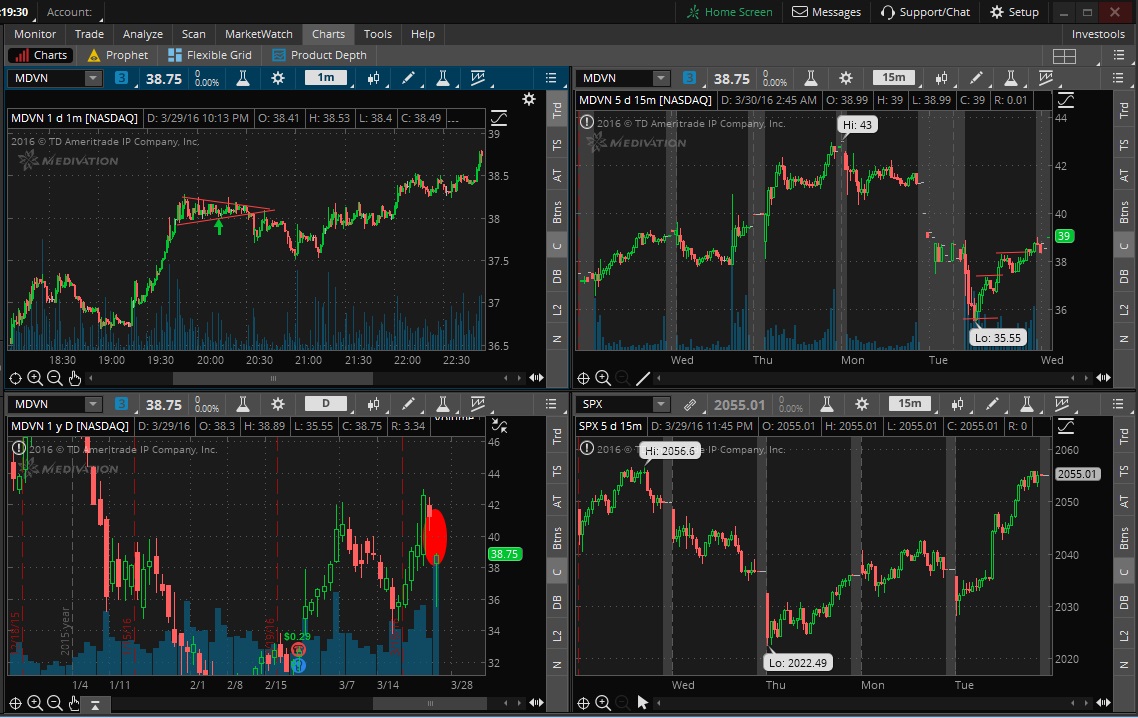The width and height of the screenshot is (1138, 718).
Task: Open the patterns icon in the top-left chart toolbar
Action: [x=478, y=78]
